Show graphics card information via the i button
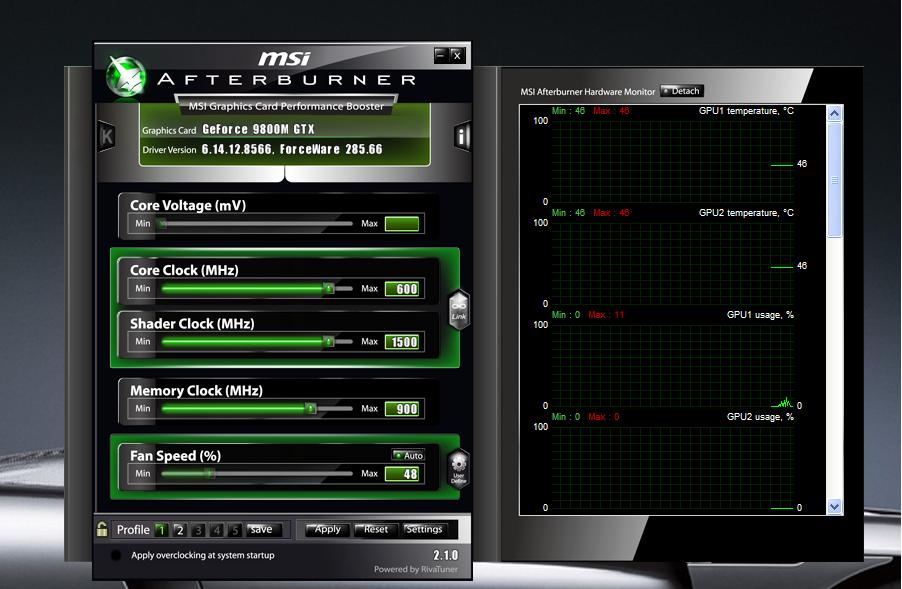The image size is (902, 589). coord(462,136)
